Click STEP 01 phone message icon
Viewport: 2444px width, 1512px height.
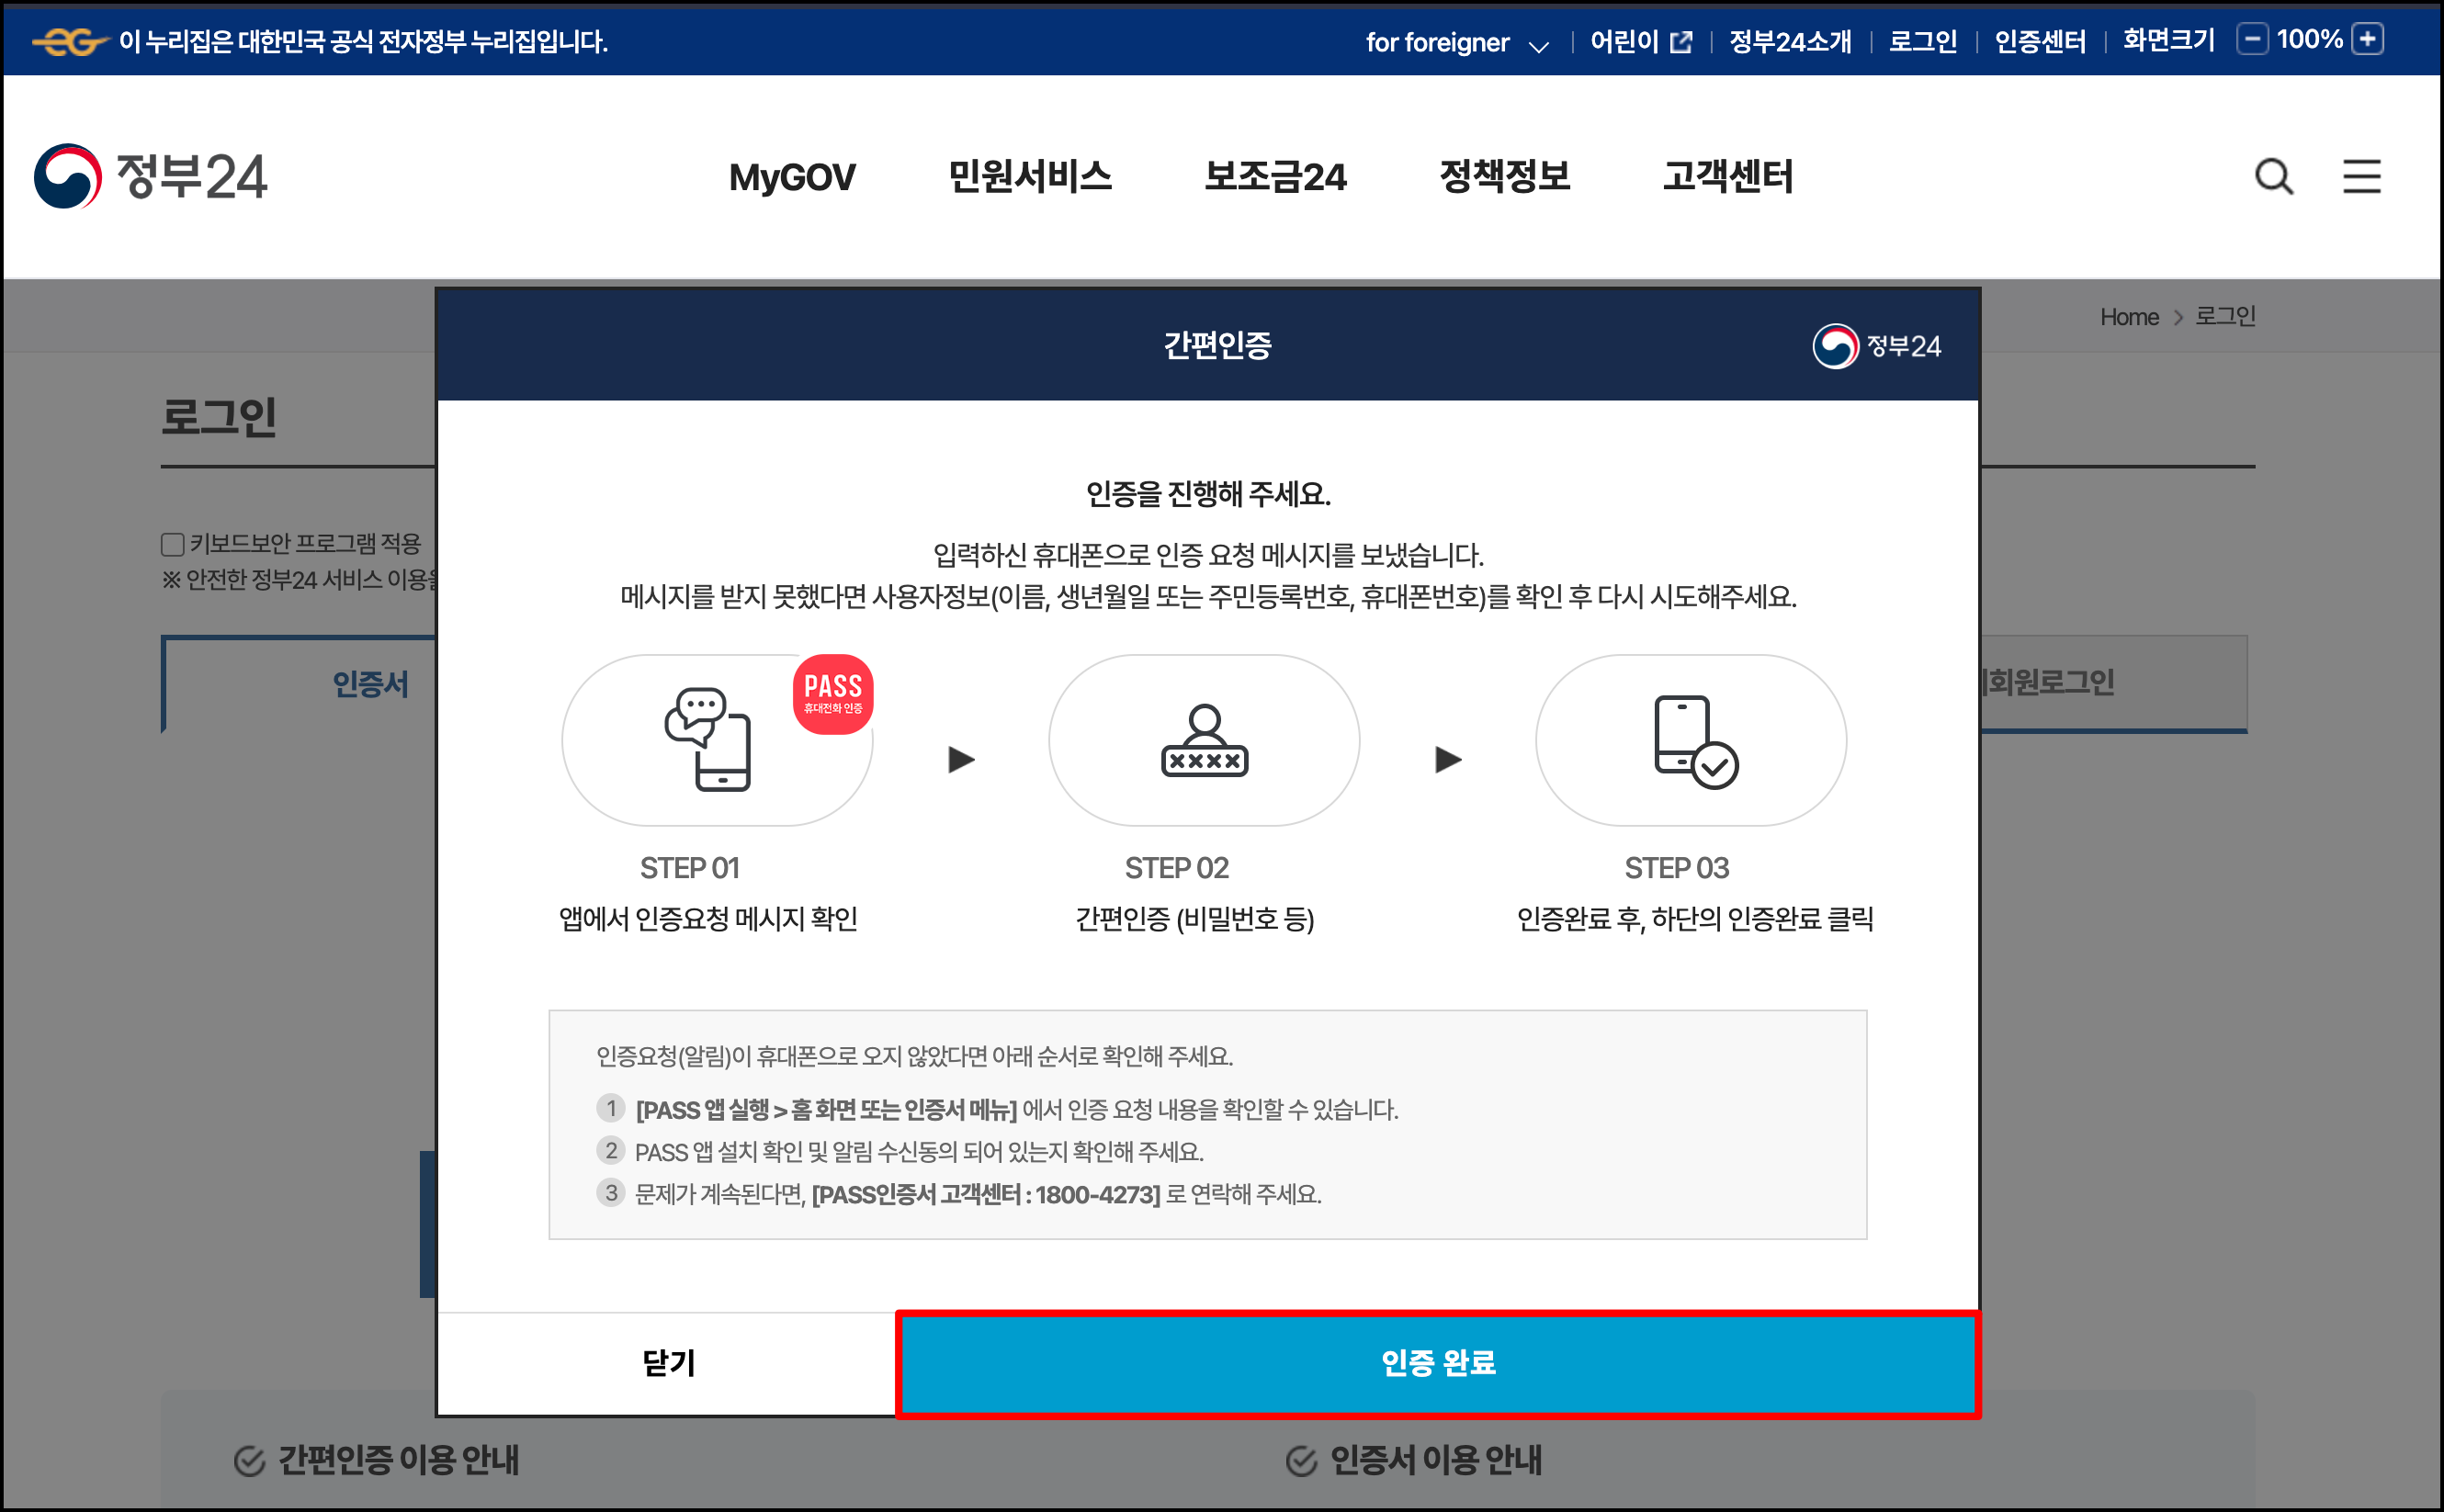[708, 739]
